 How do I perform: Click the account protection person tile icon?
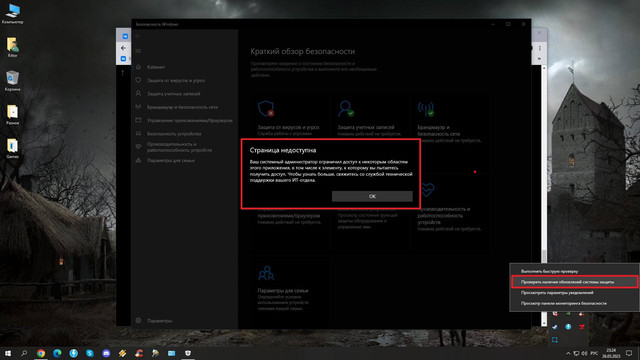click(x=346, y=109)
